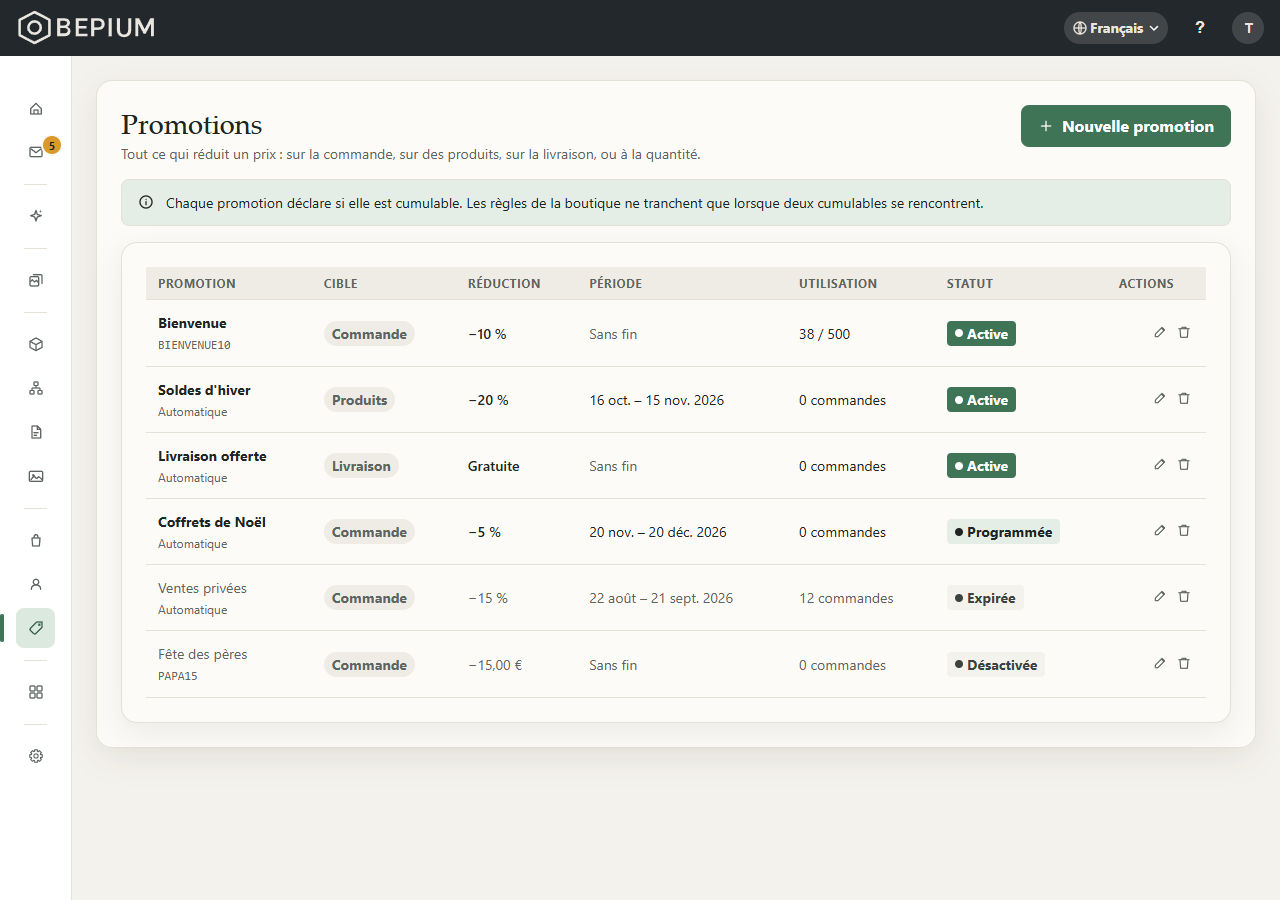Edit the Fête des pères promotion
1280x900 pixels.
click(1160, 663)
